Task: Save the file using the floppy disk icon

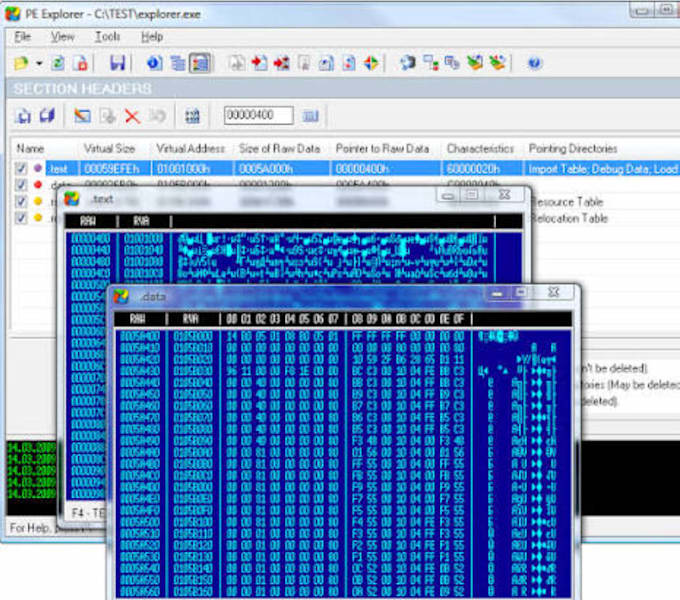Action: pyautogui.click(x=117, y=63)
